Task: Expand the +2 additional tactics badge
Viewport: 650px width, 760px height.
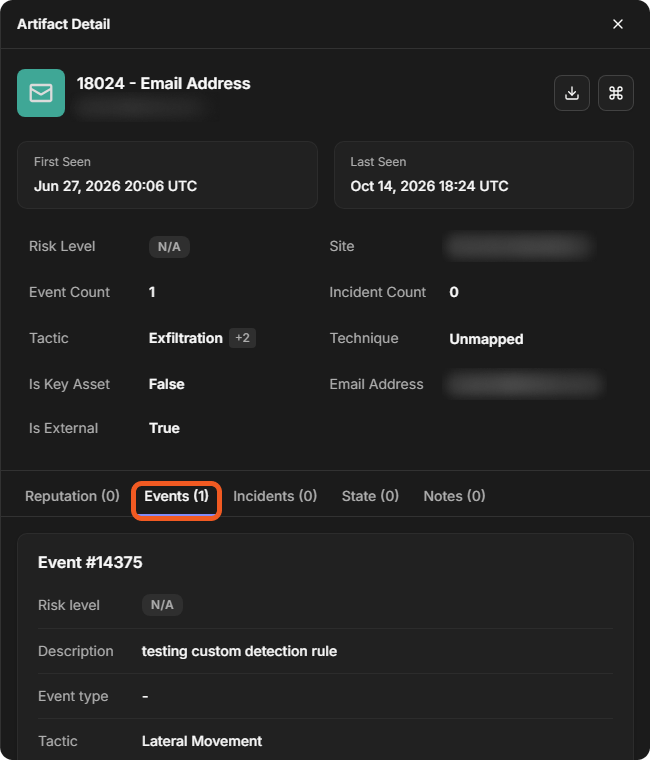Action: coord(242,338)
